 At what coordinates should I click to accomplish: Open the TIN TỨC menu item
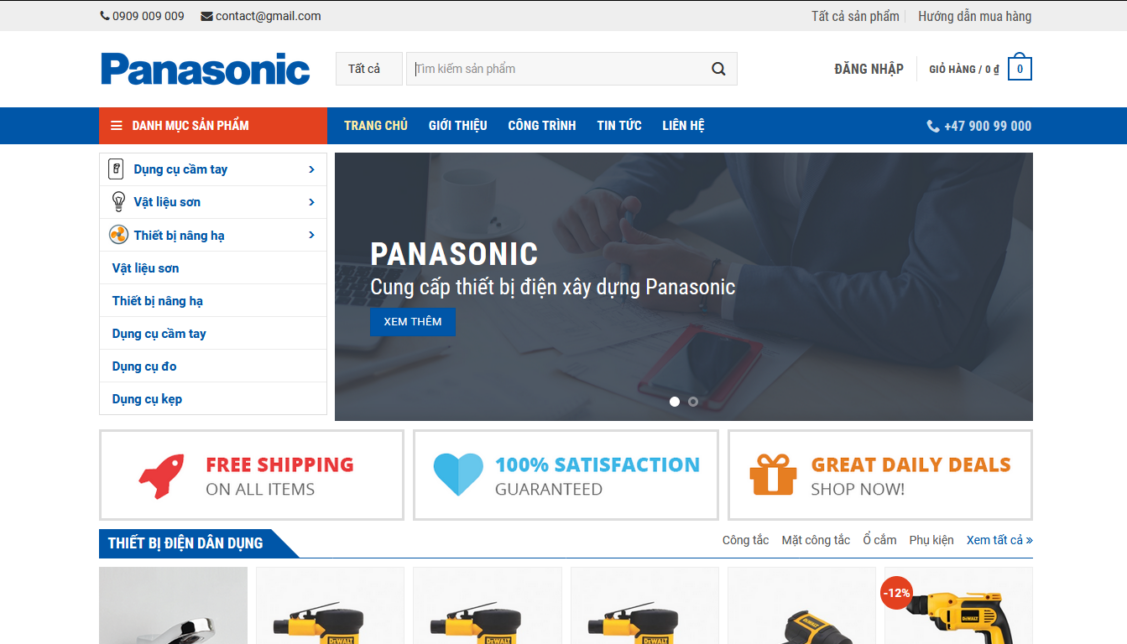(x=619, y=125)
